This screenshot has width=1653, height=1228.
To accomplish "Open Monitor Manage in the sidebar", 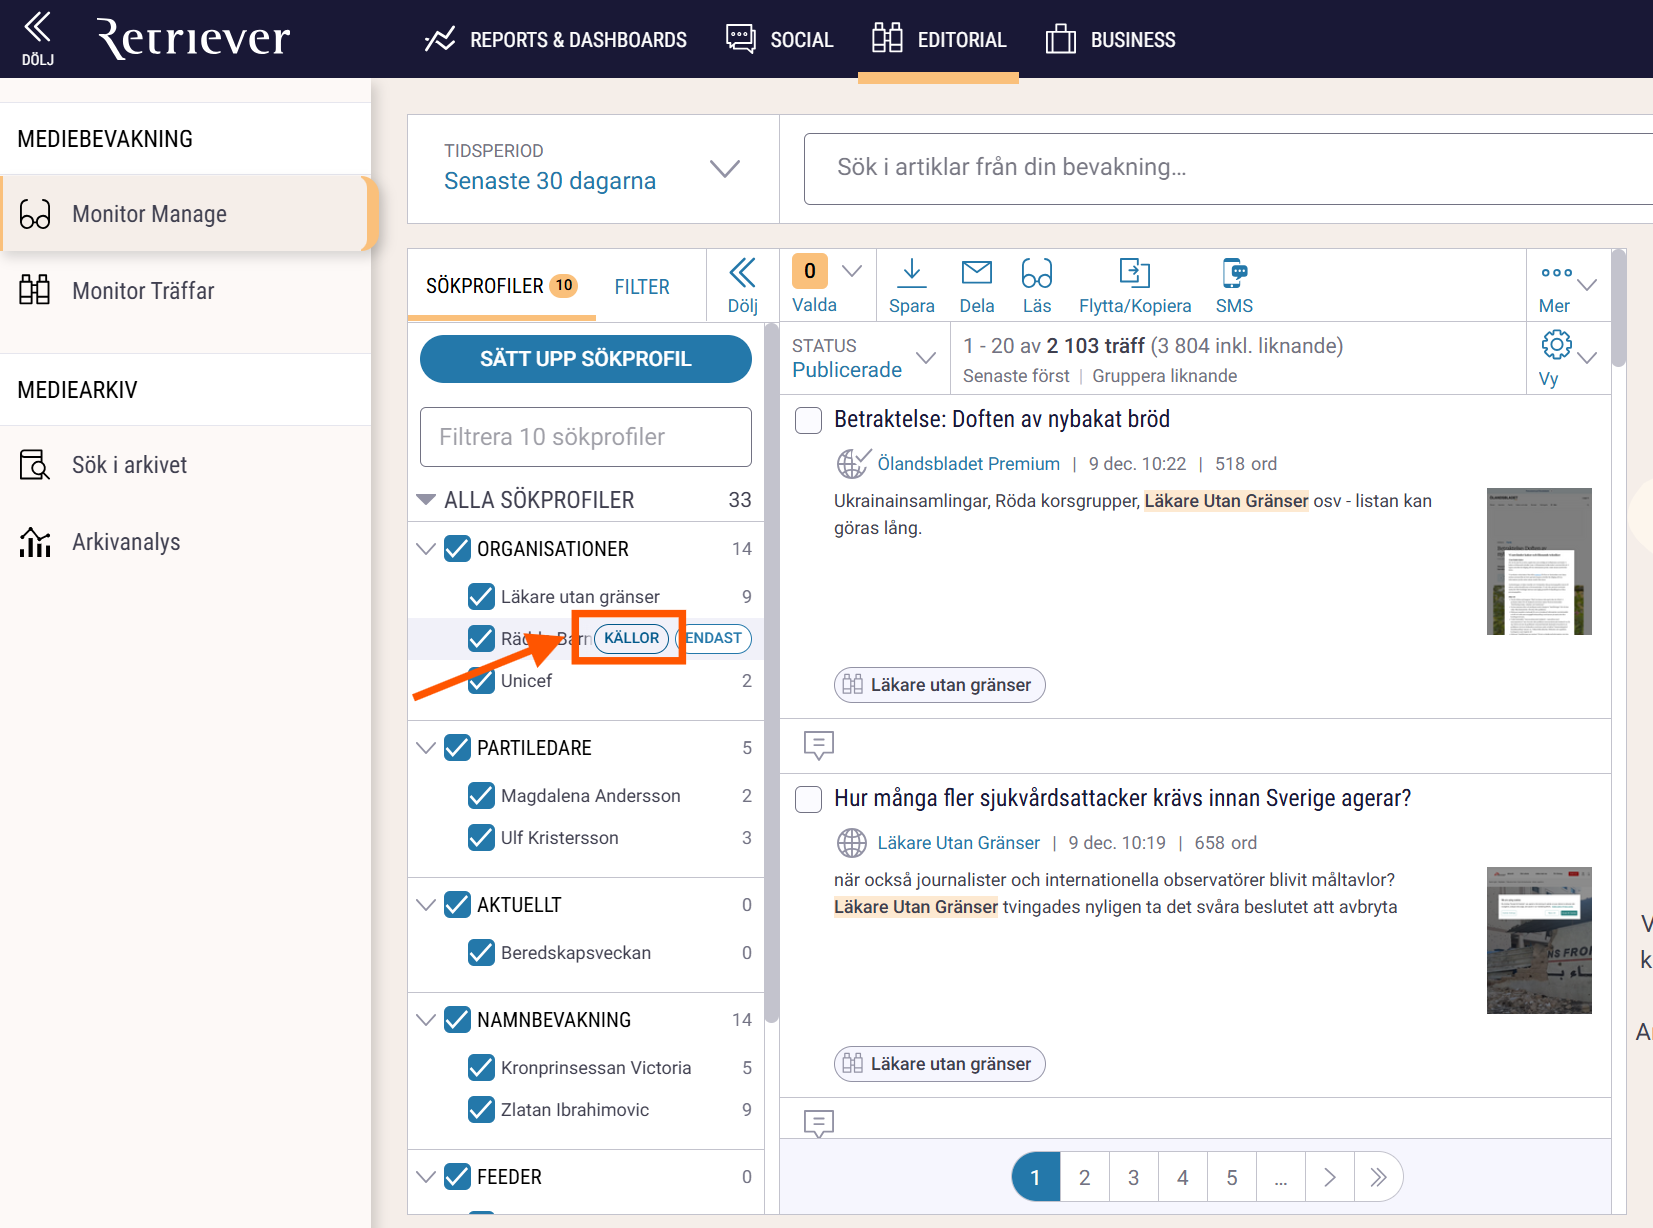I will 186,214.
